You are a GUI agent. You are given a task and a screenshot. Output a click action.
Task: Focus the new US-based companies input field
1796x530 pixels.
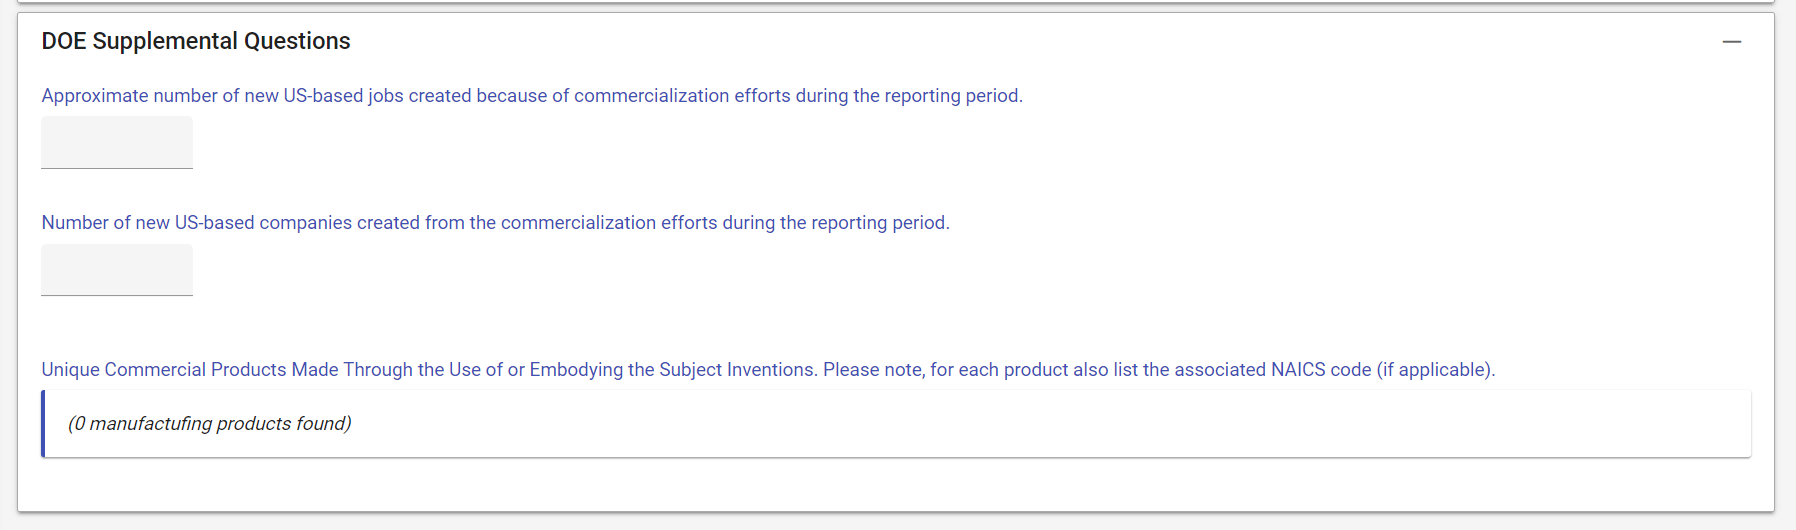tap(117, 269)
